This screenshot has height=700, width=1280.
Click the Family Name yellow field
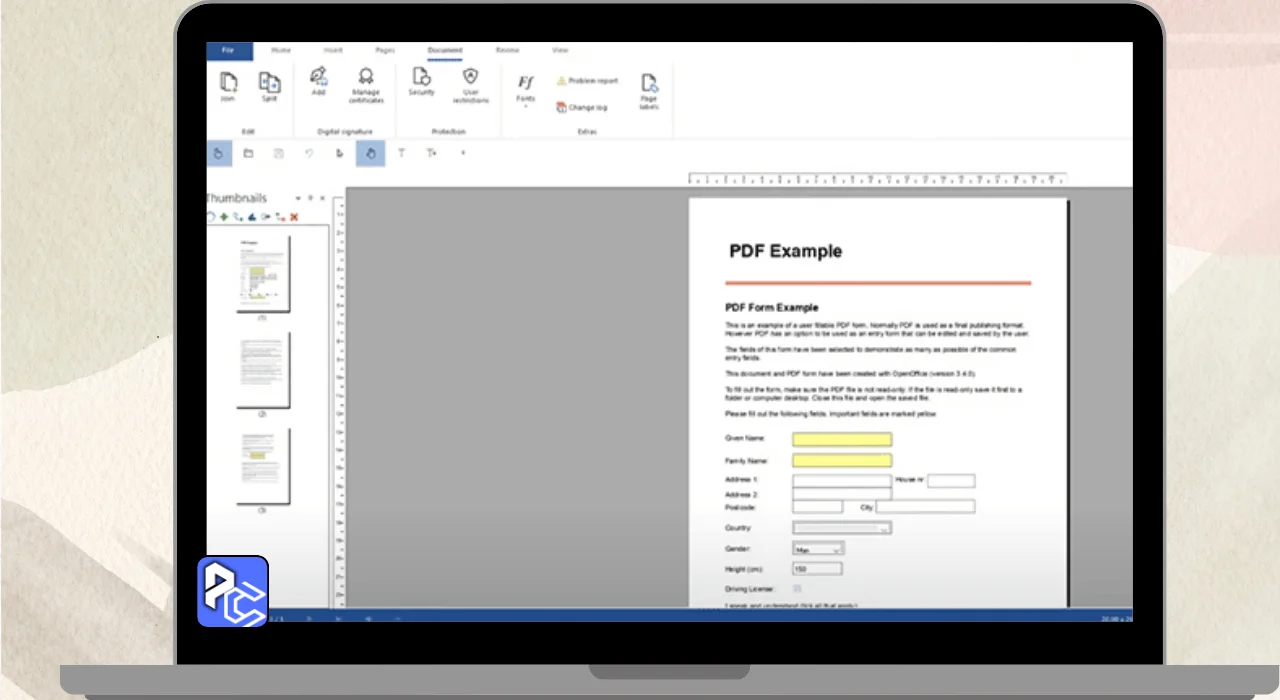point(842,460)
